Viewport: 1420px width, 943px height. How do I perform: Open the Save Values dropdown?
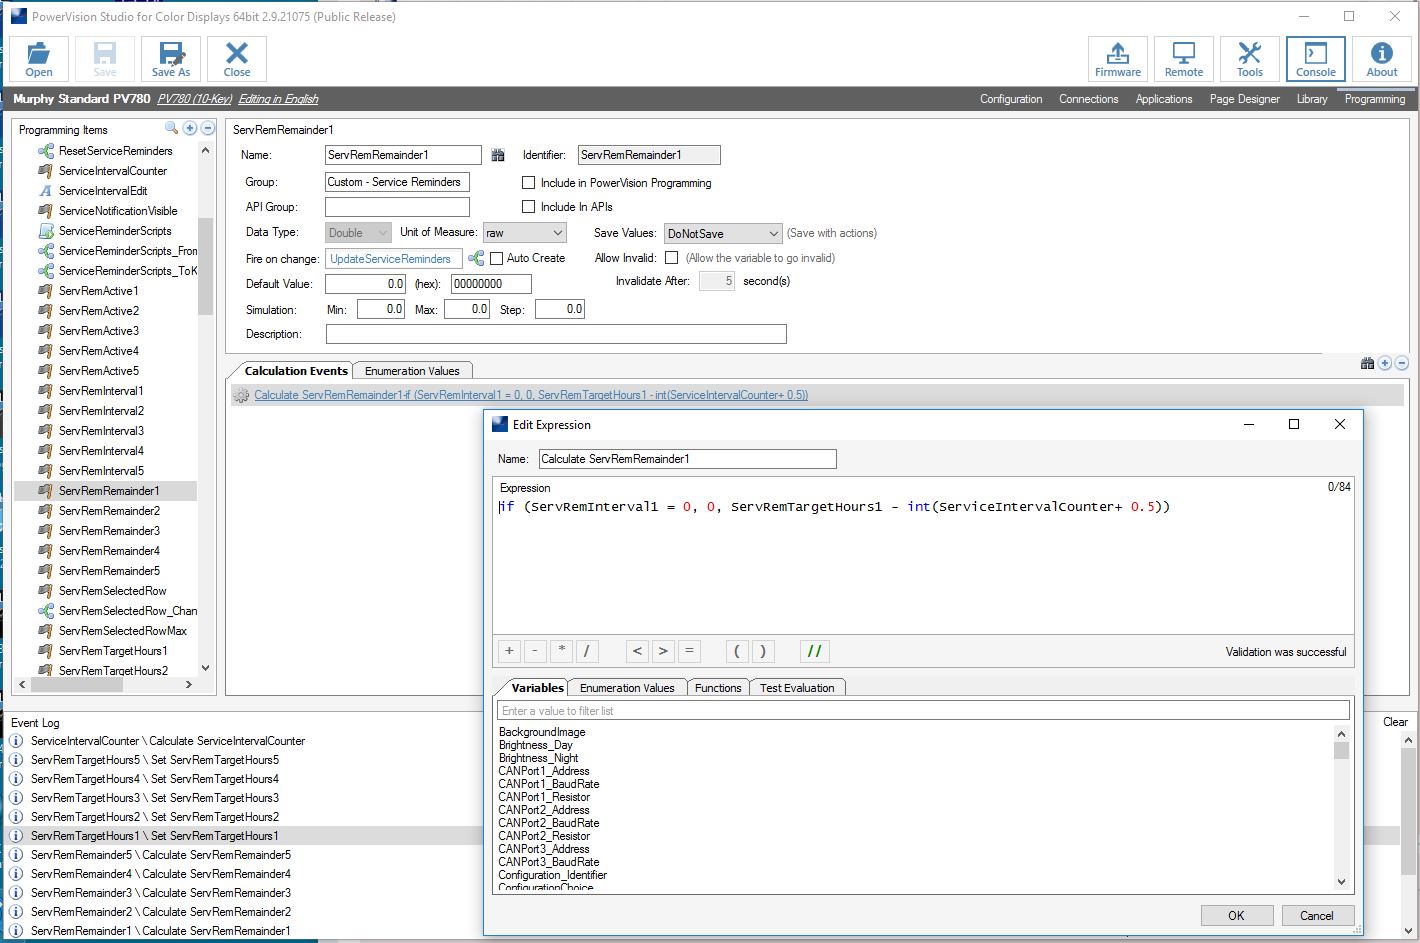[723, 233]
